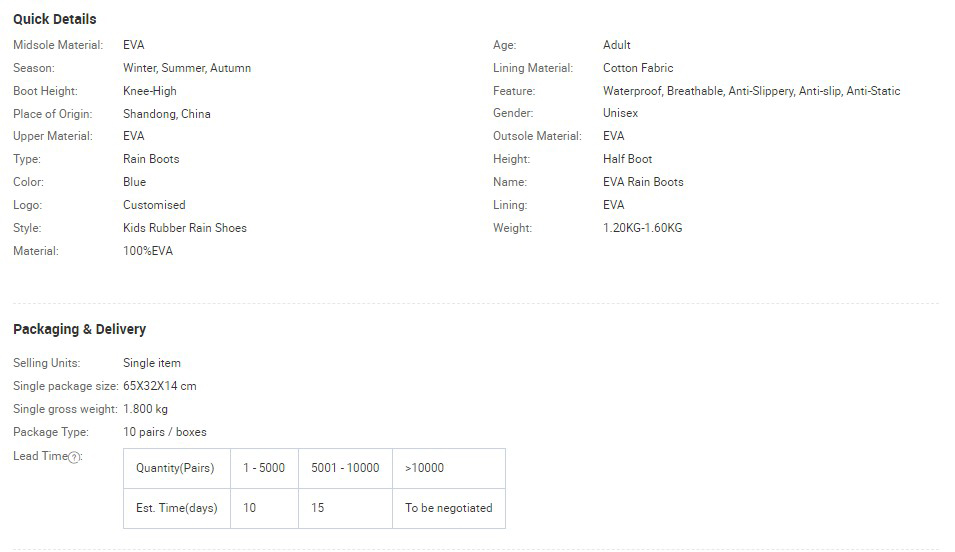This screenshot has width=955, height=552.
Task: Click the 1.20KG-1.60KG weight value
Action: pyautogui.click(x=642, y=228)
